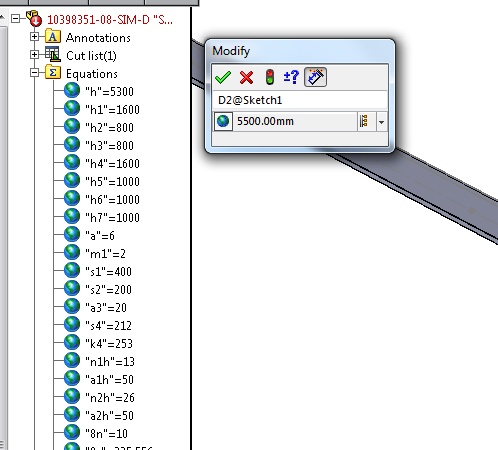Open the dimension value dropdown arrow

(381, 122)
